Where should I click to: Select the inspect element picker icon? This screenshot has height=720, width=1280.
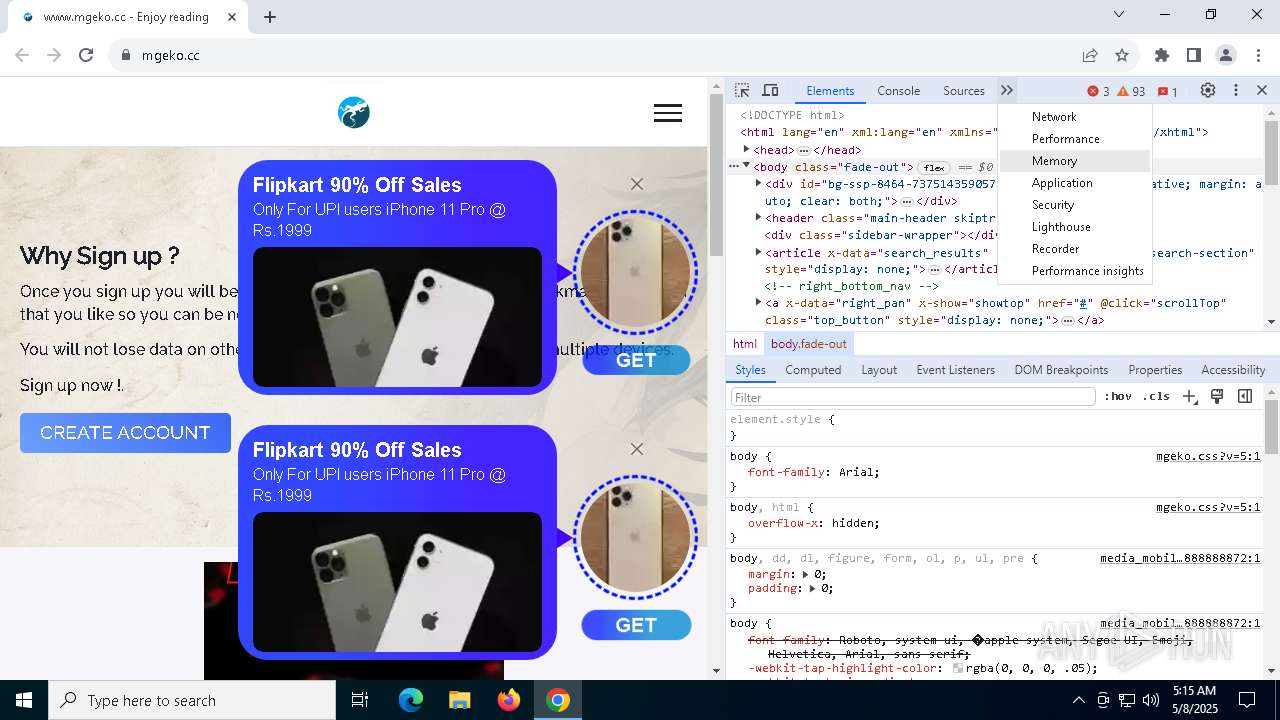(x=742, y=91)
